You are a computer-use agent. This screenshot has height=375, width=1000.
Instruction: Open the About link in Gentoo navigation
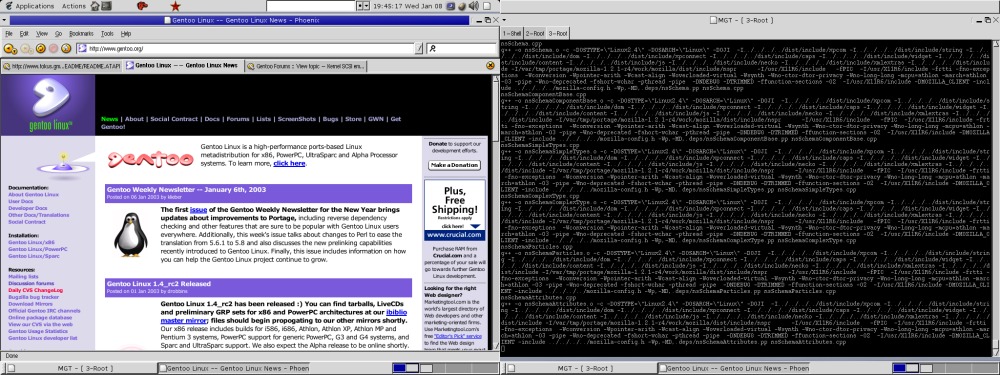click(x=134, y=119)
